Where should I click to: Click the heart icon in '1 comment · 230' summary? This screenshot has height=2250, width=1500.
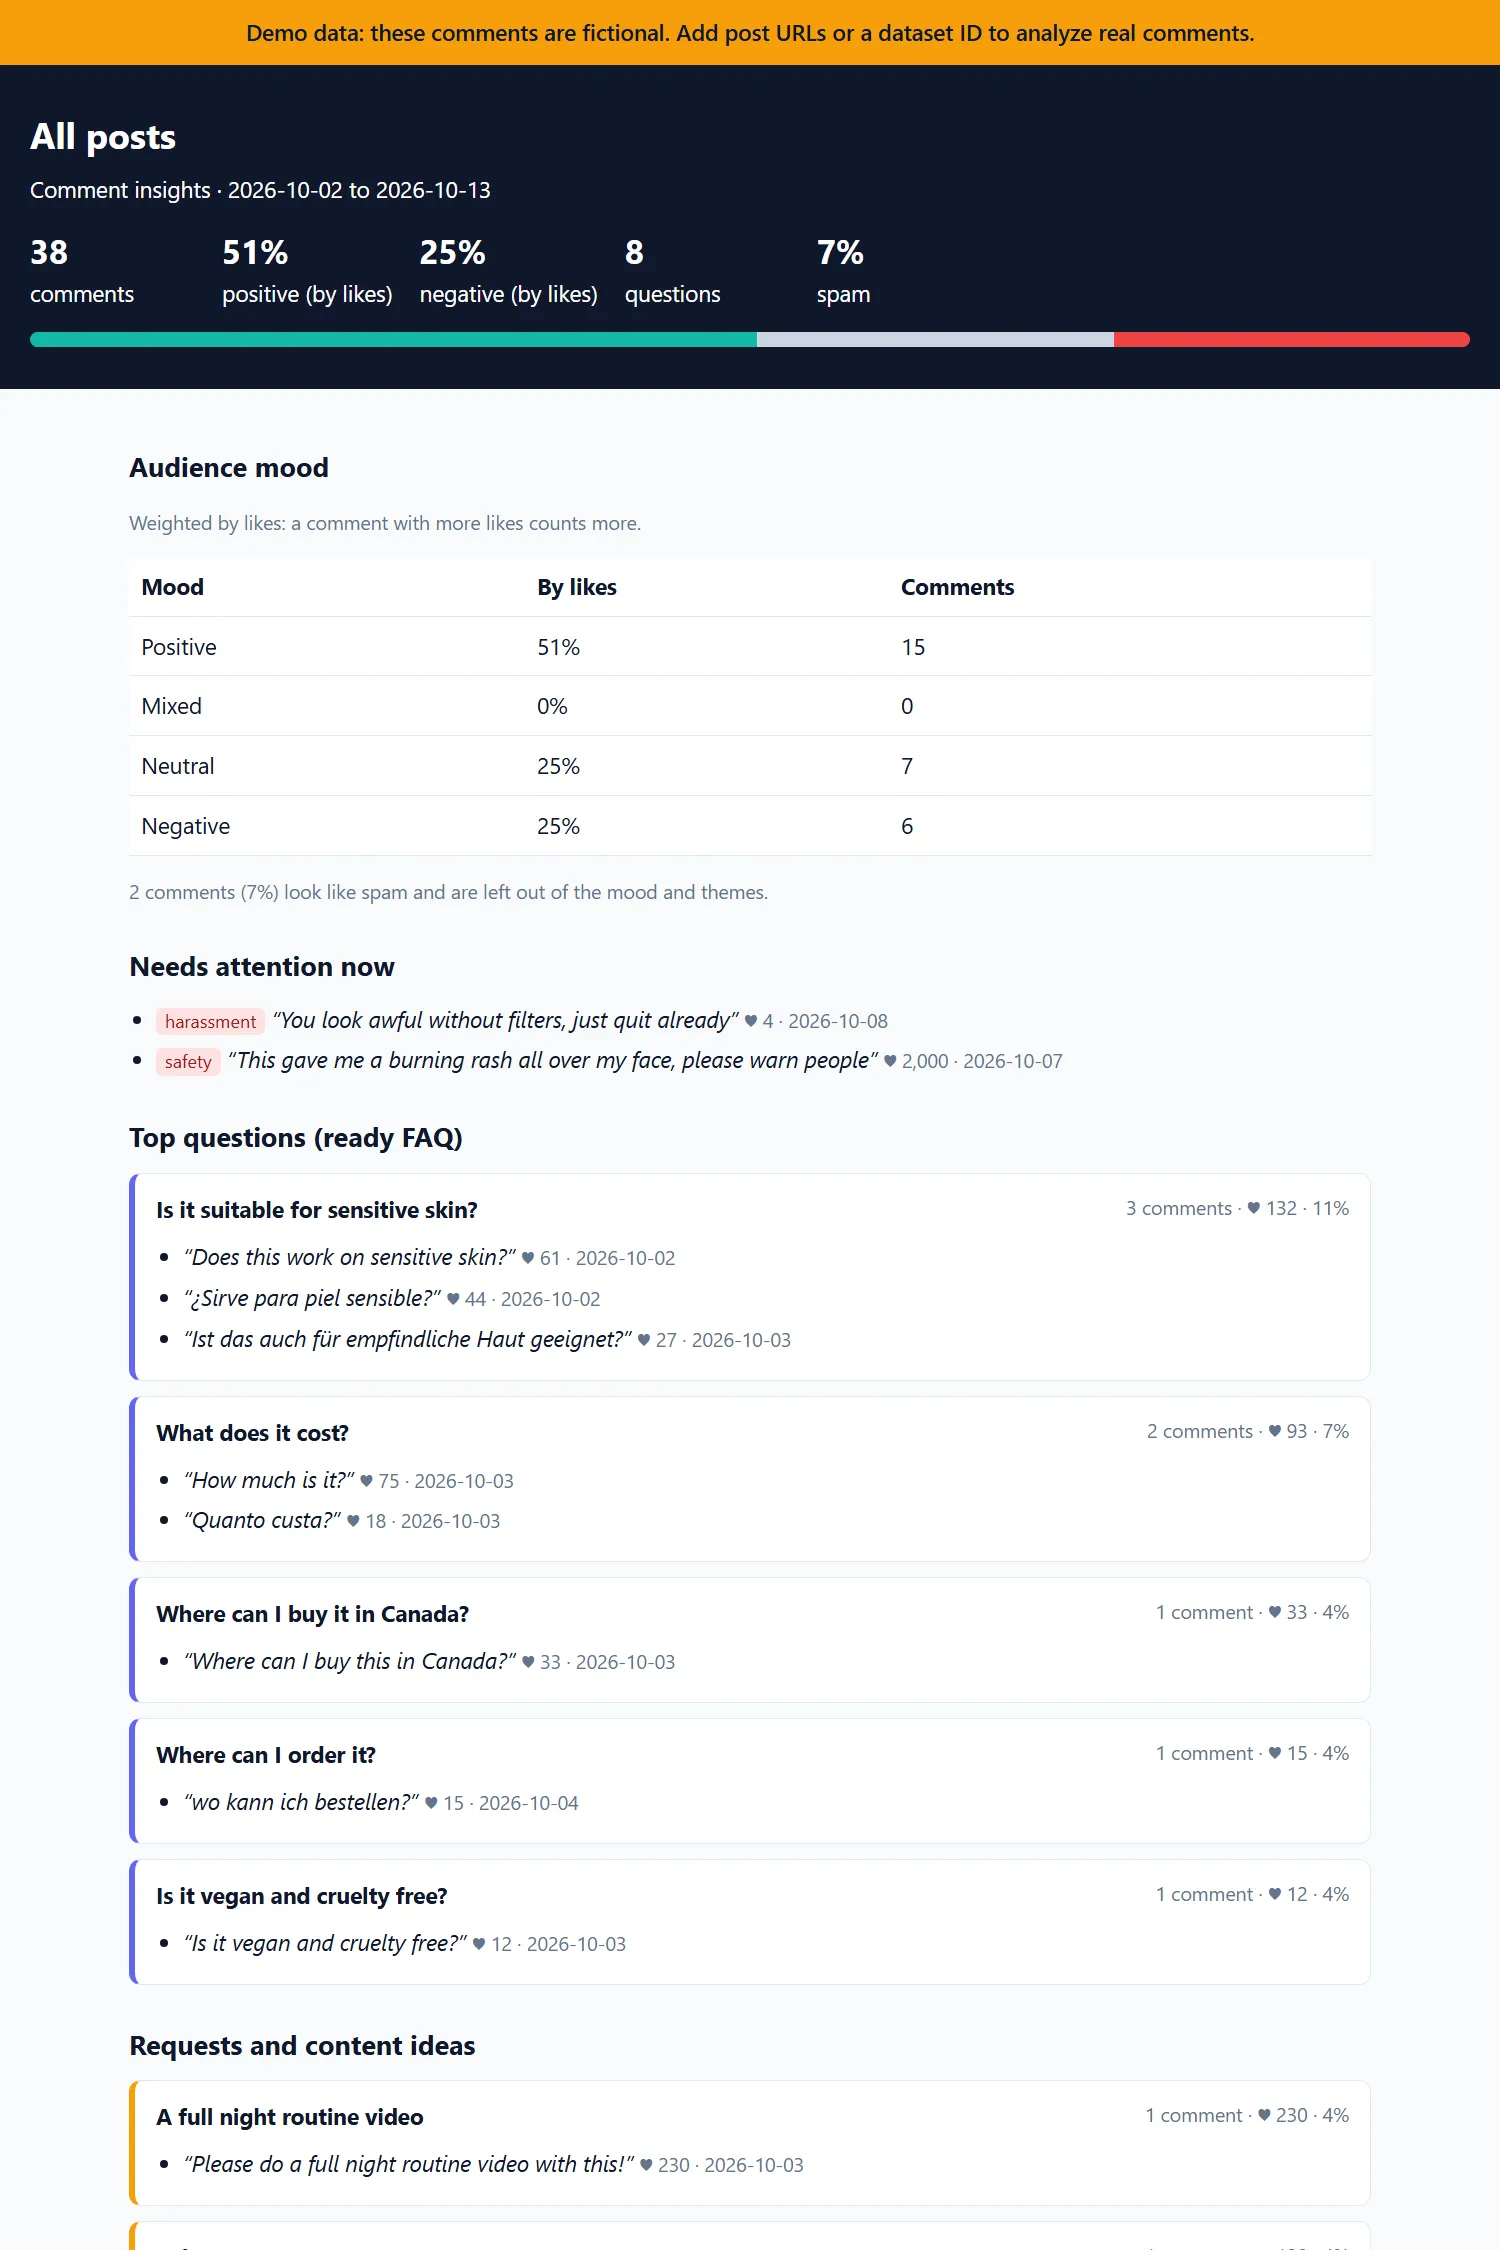click(1264, 2115)
